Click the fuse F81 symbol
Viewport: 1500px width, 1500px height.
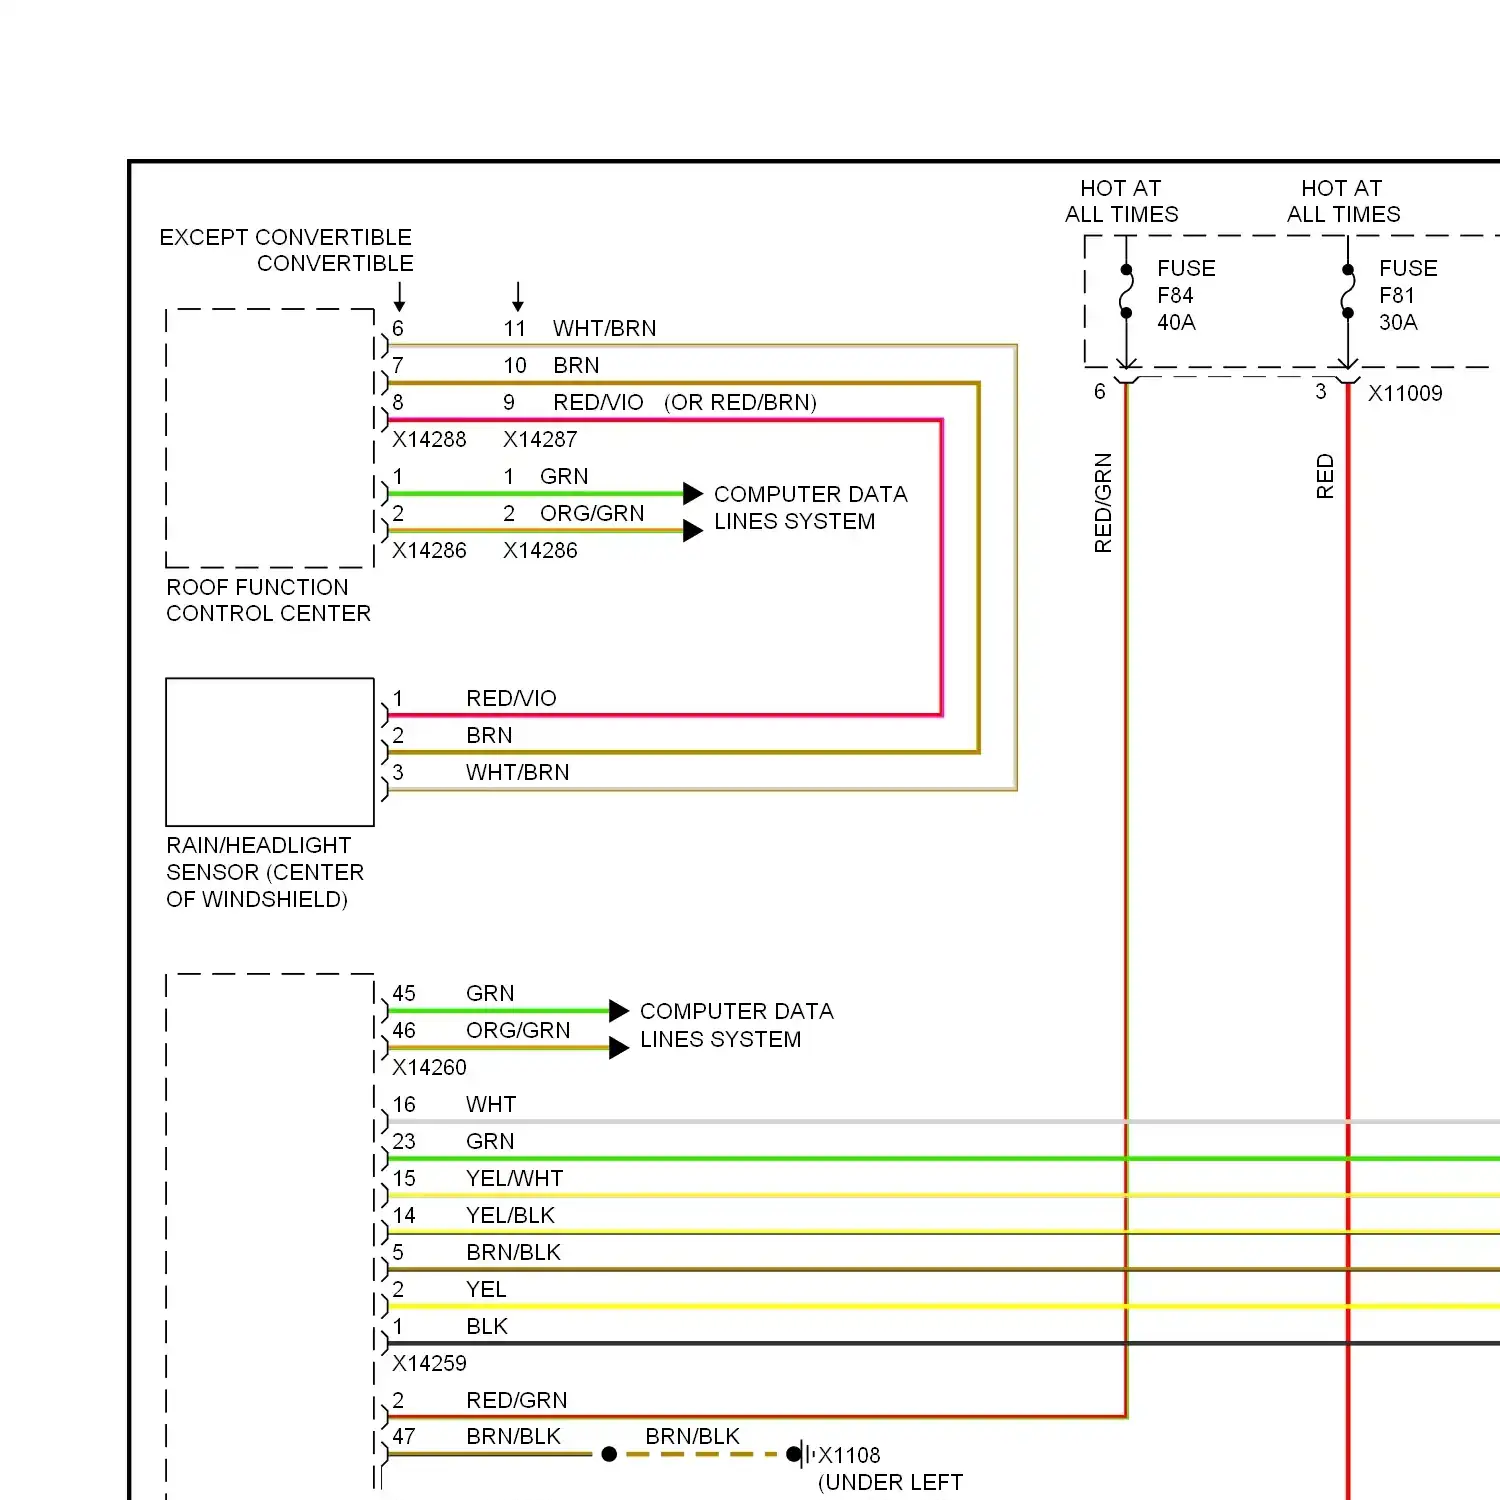(x=1348, y=291)
